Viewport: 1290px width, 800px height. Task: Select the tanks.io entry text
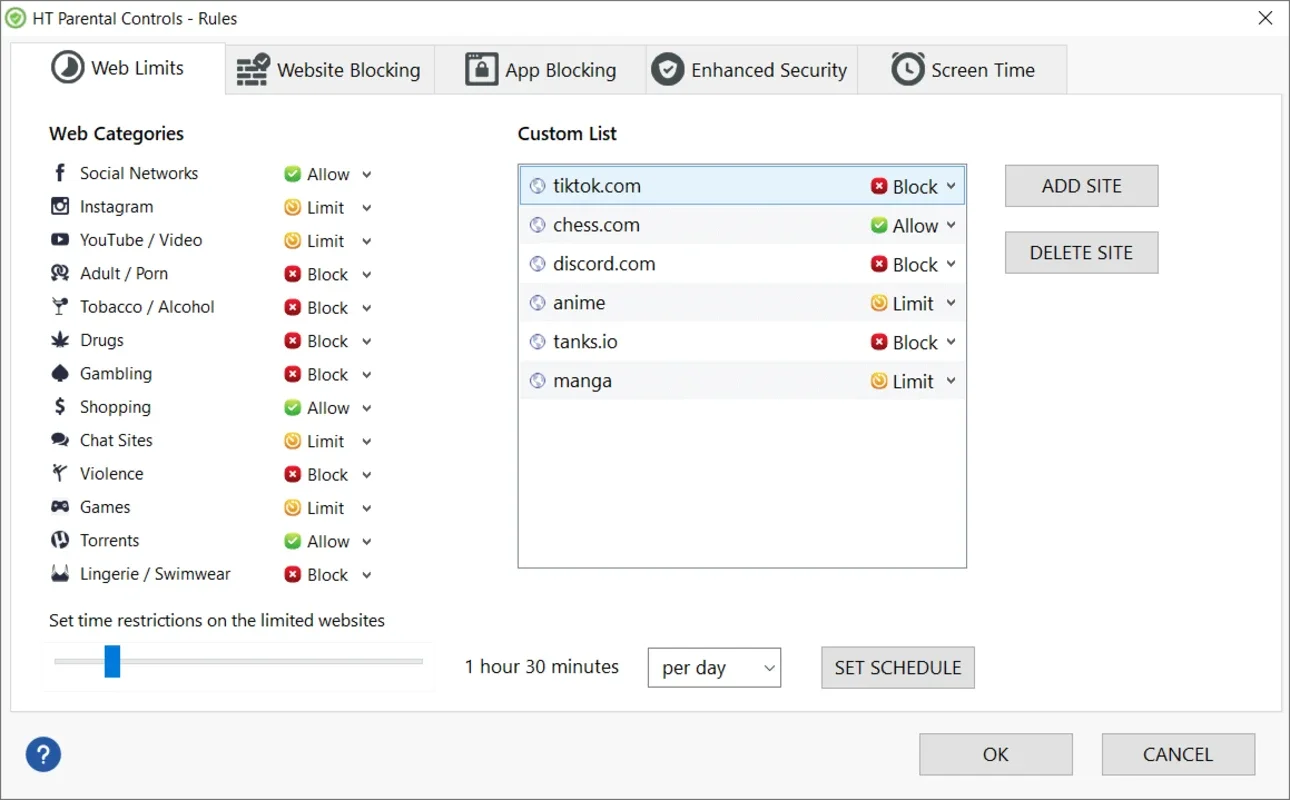click(585, 342)
